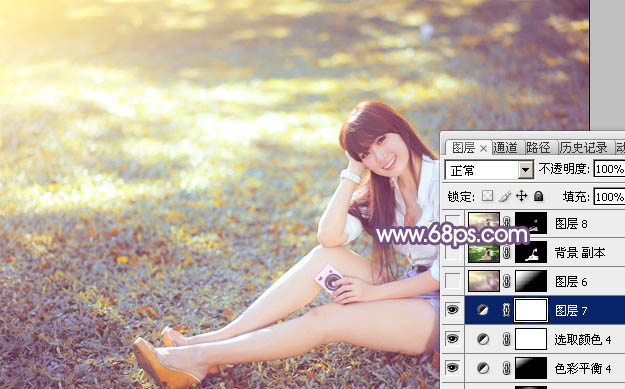Click the adjustment icon on 色彩平衡 4
Viewport: 625px width, 389px height.
tap(483, 368)
